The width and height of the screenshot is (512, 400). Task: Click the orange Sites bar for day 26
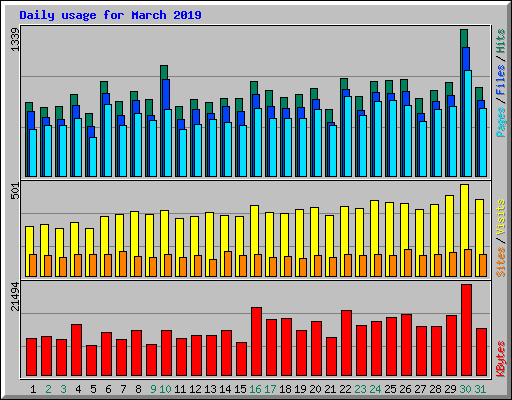tap(408, 263)
